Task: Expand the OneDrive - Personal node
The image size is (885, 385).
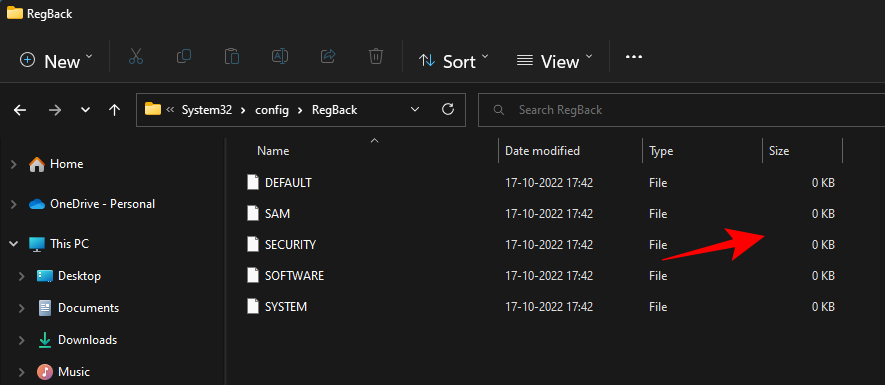Action: click(14, 204)
